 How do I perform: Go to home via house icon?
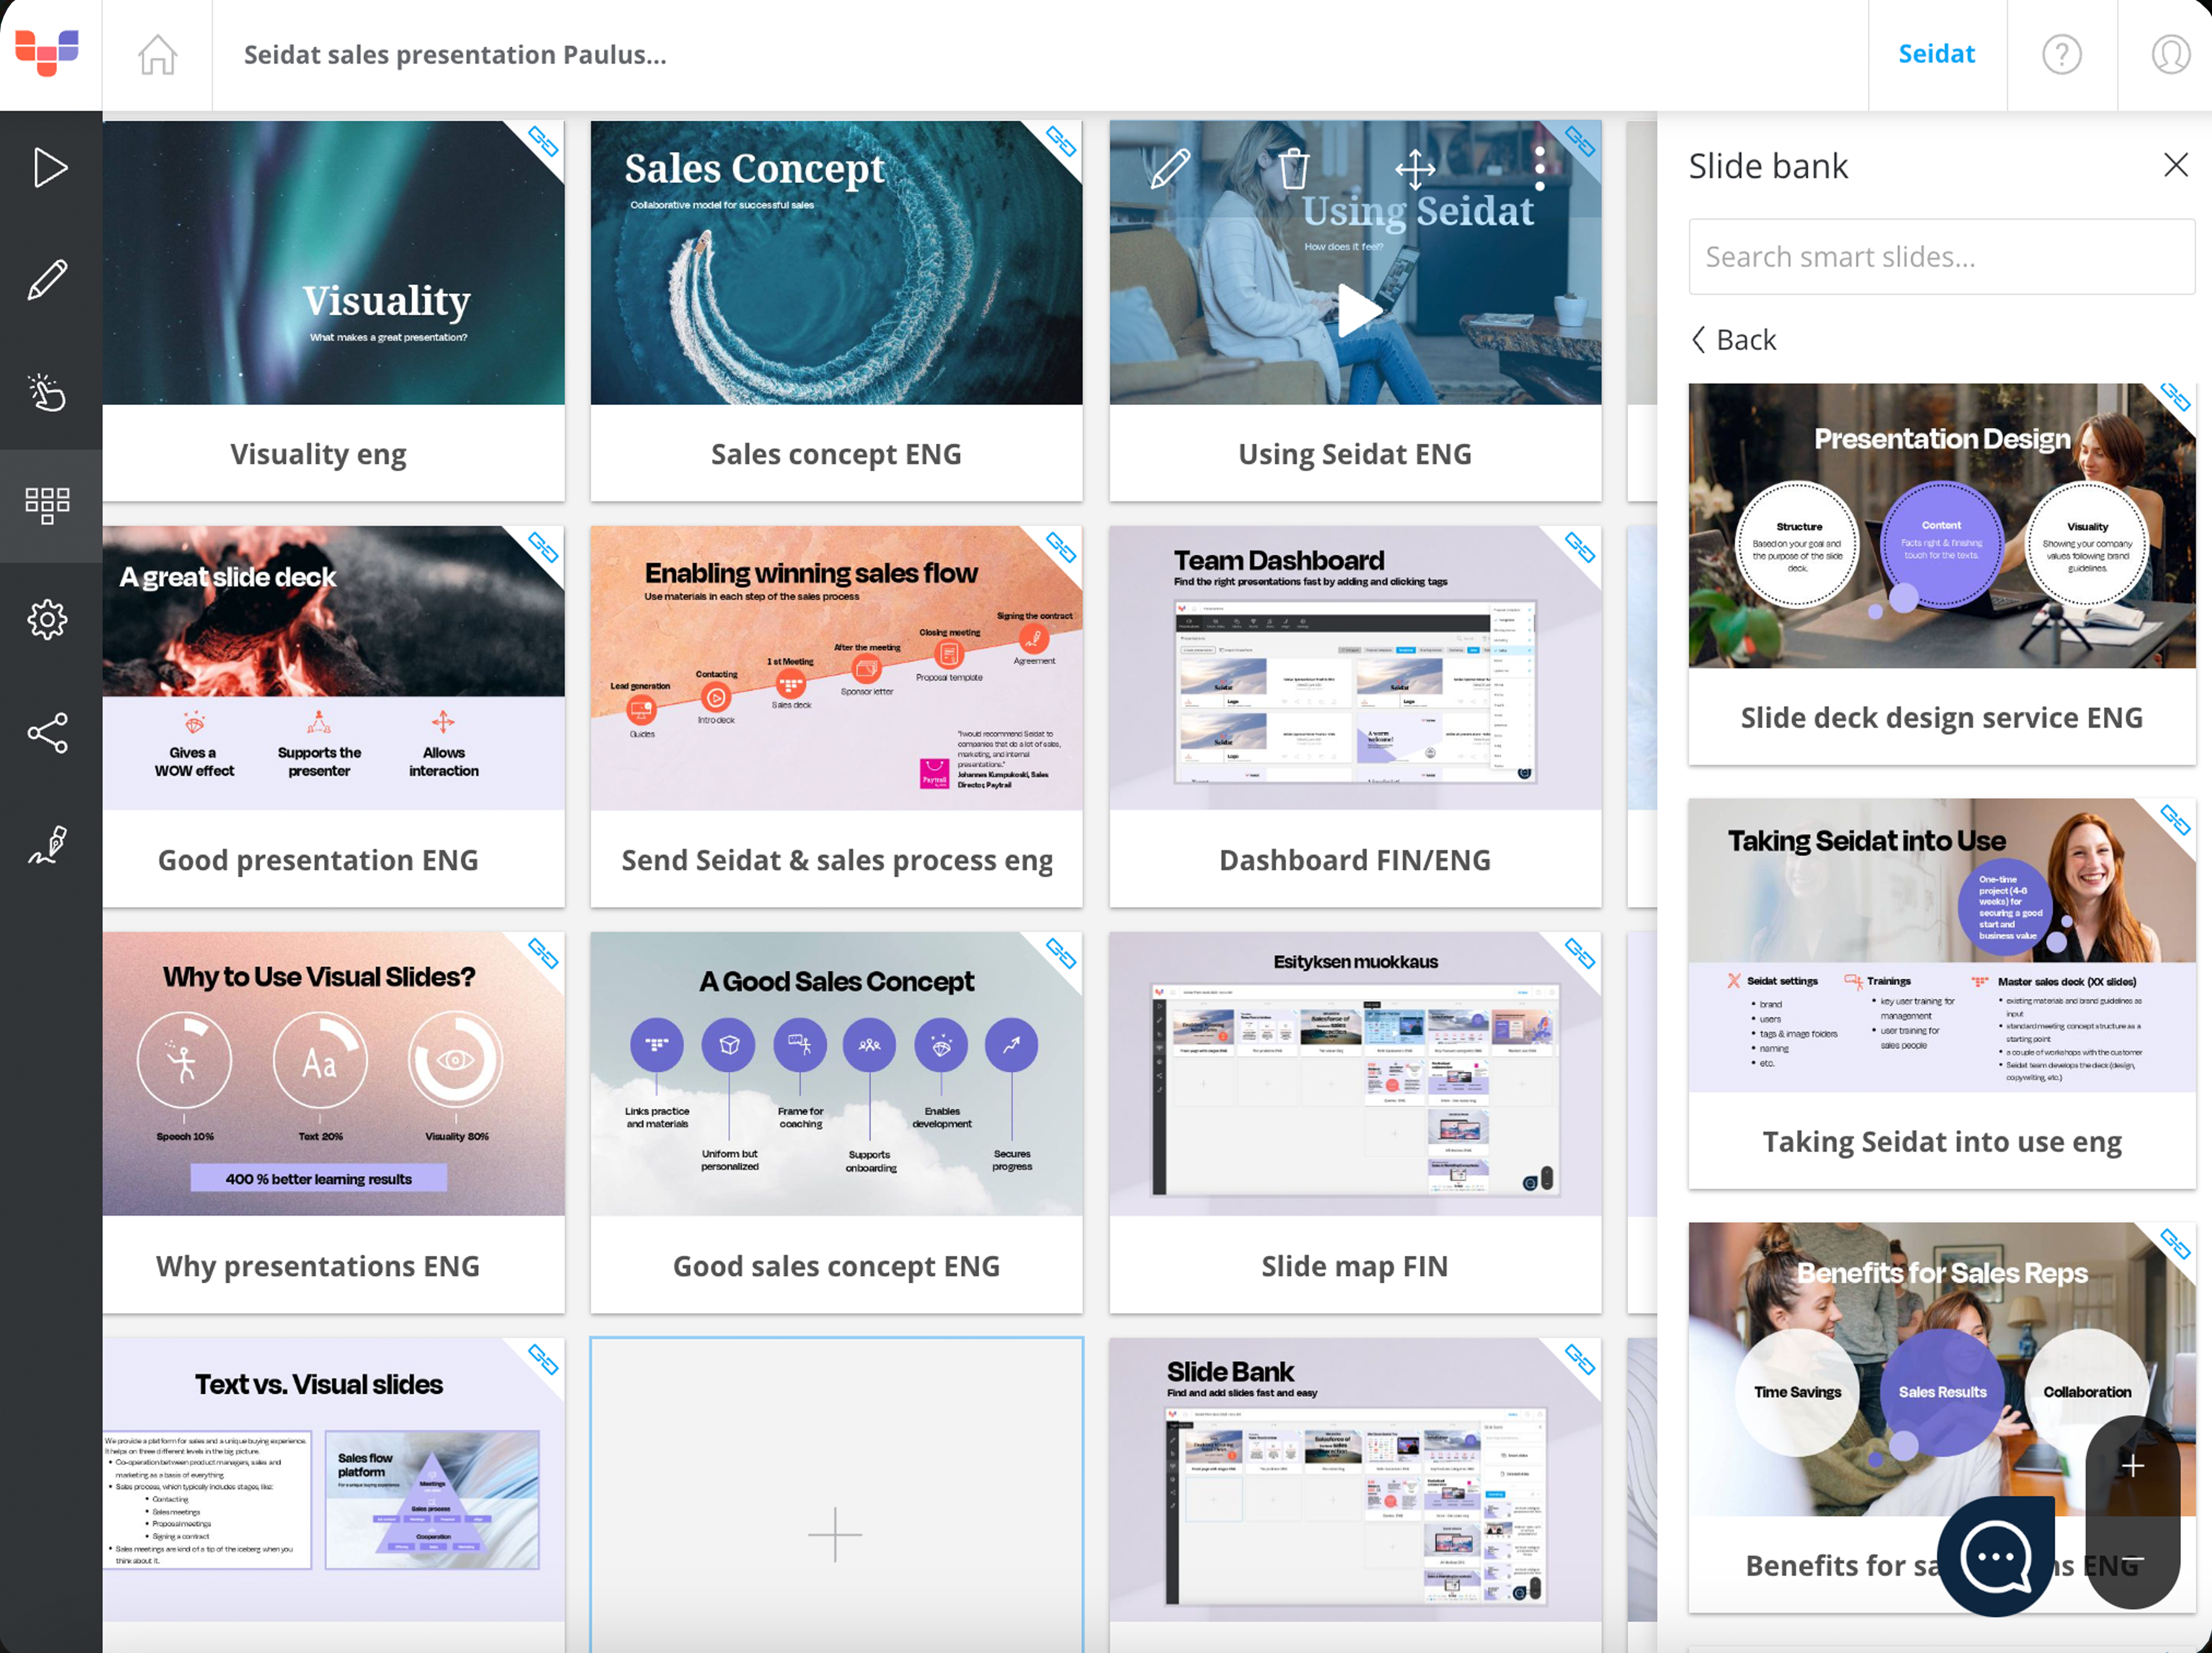[x=157, y=54]
